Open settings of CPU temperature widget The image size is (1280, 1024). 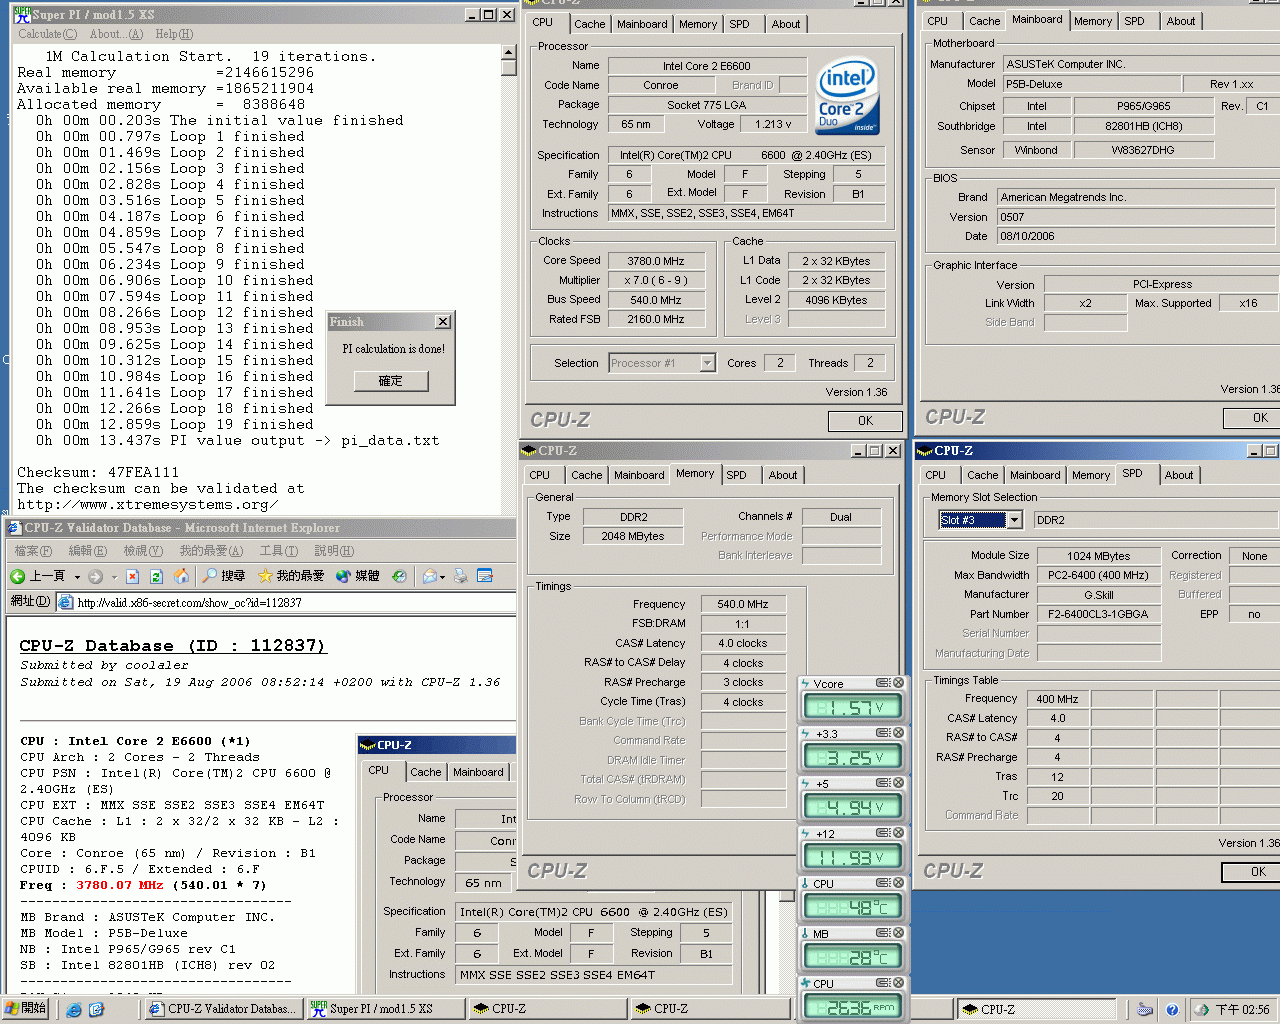tap(883, 883)
